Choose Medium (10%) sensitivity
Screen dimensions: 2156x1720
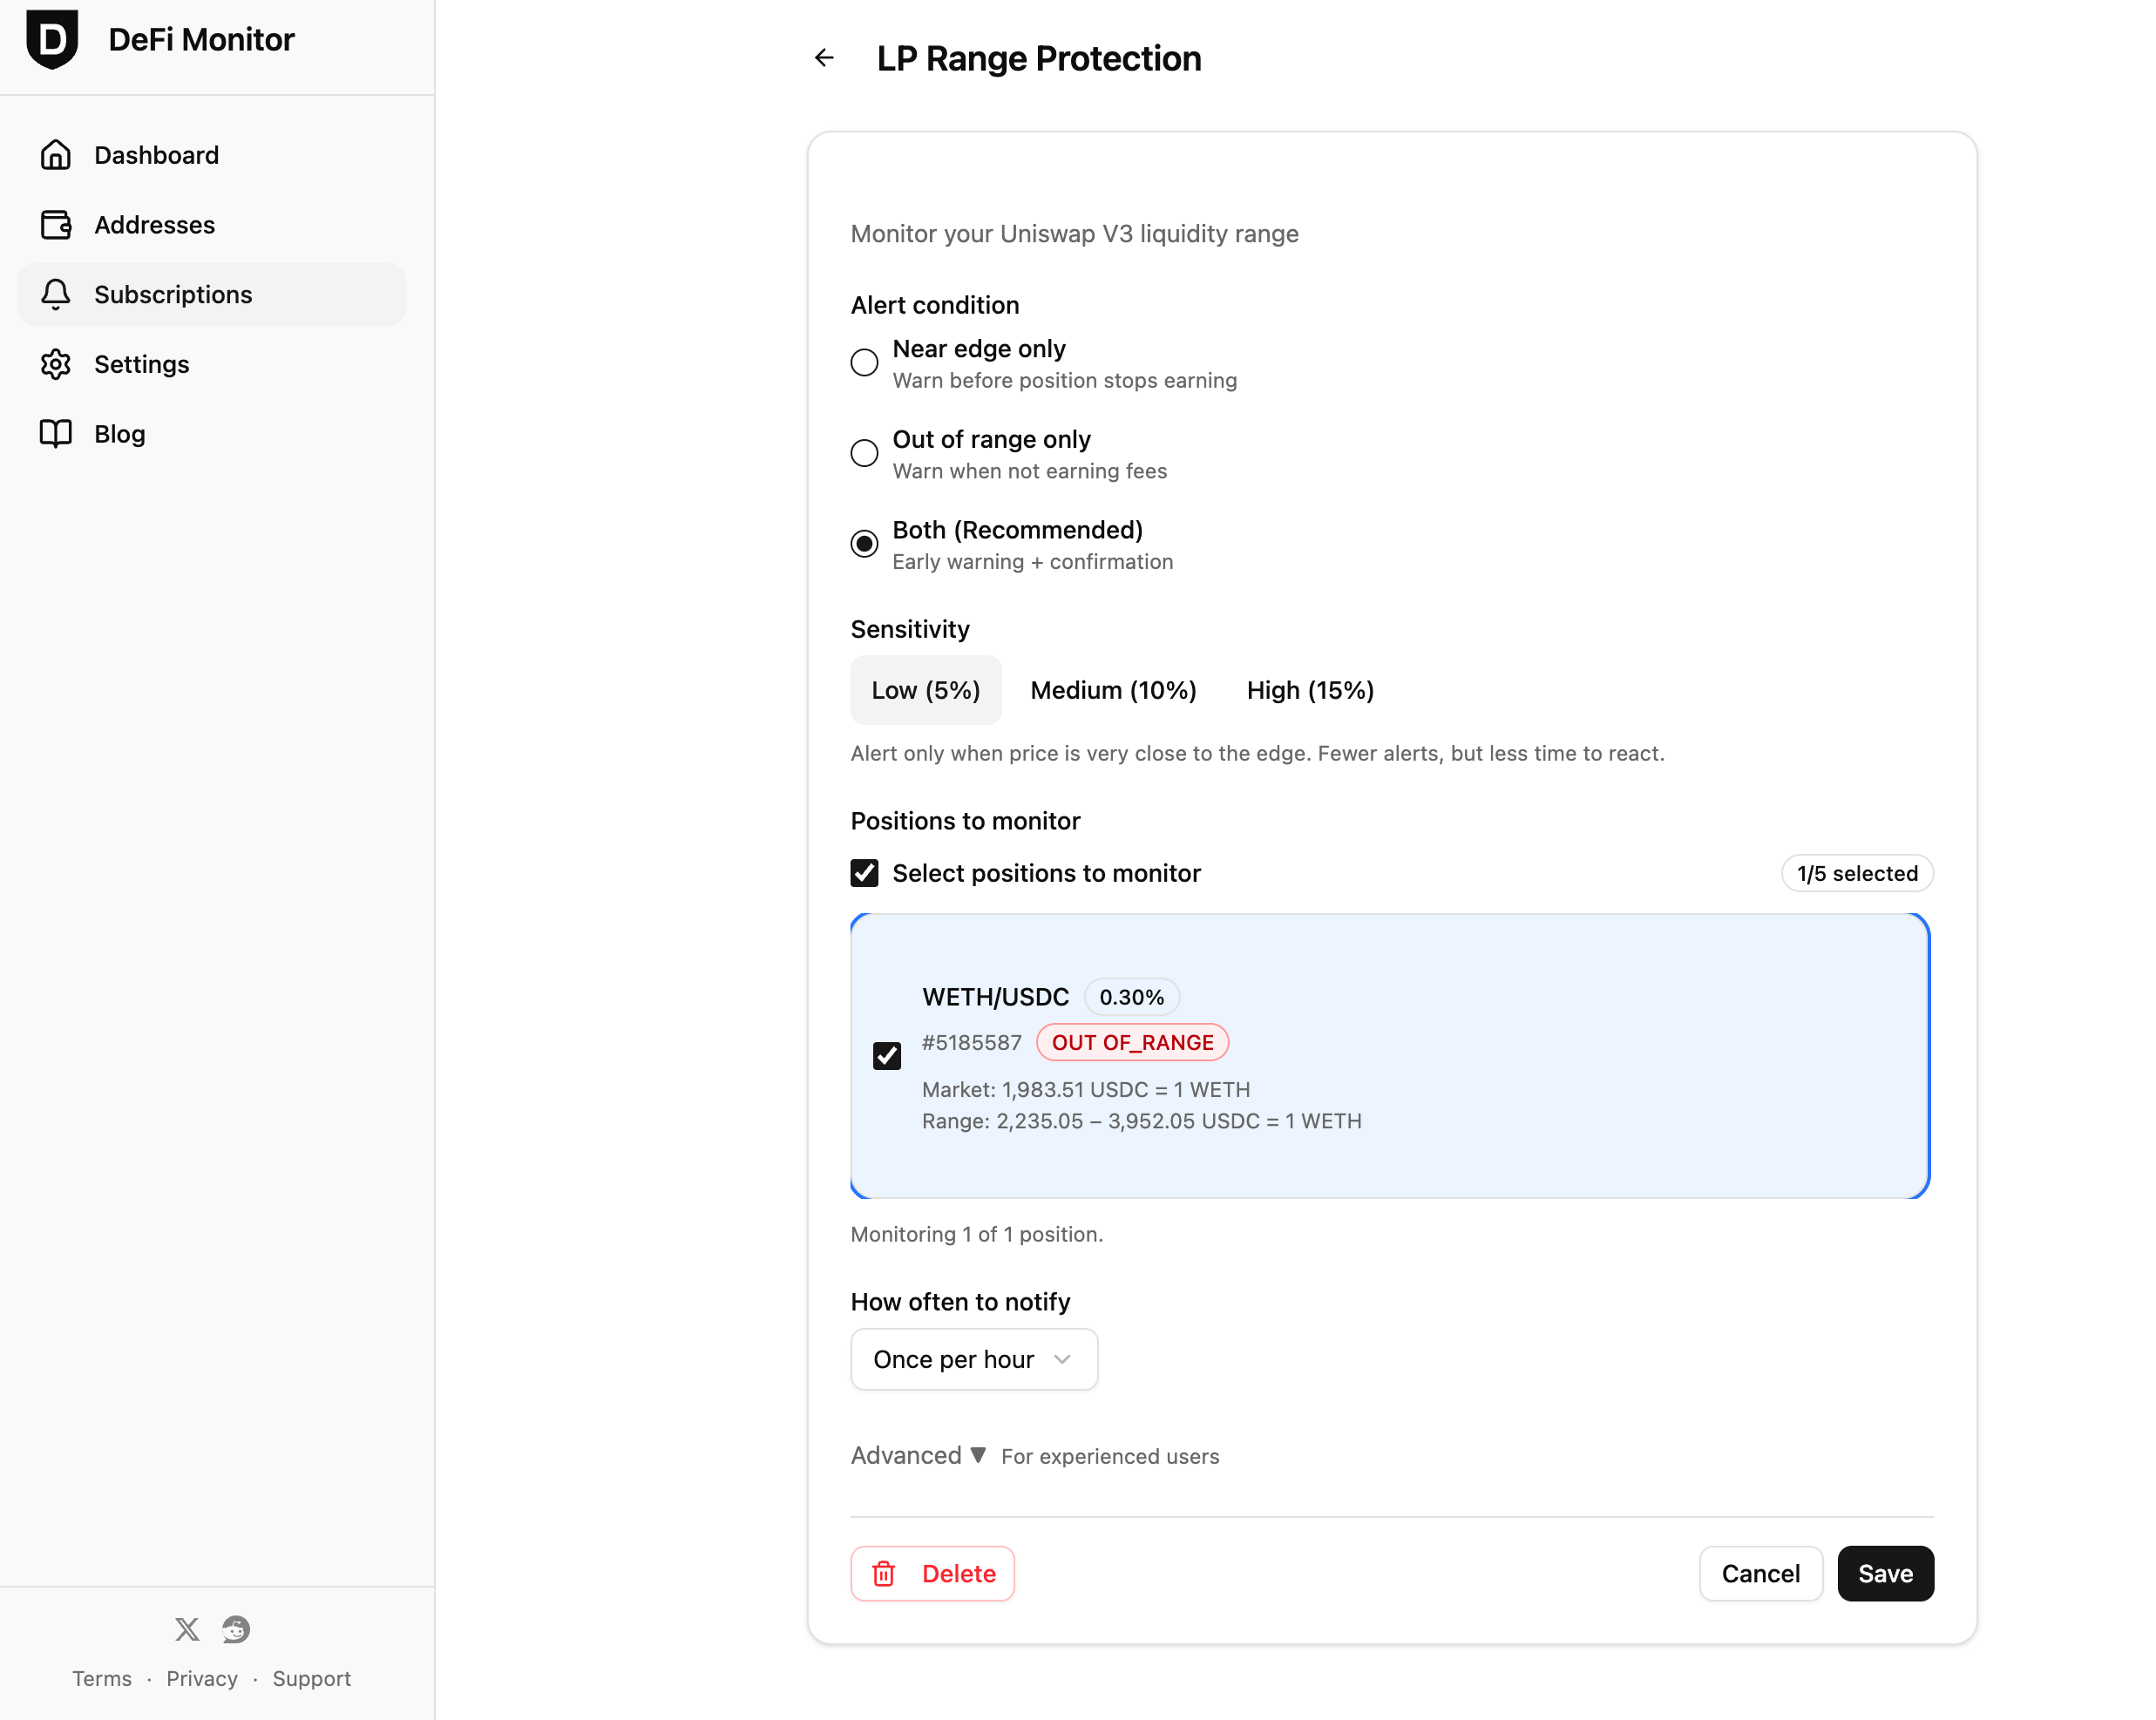pyautogui.click(x=1113, y=690)
